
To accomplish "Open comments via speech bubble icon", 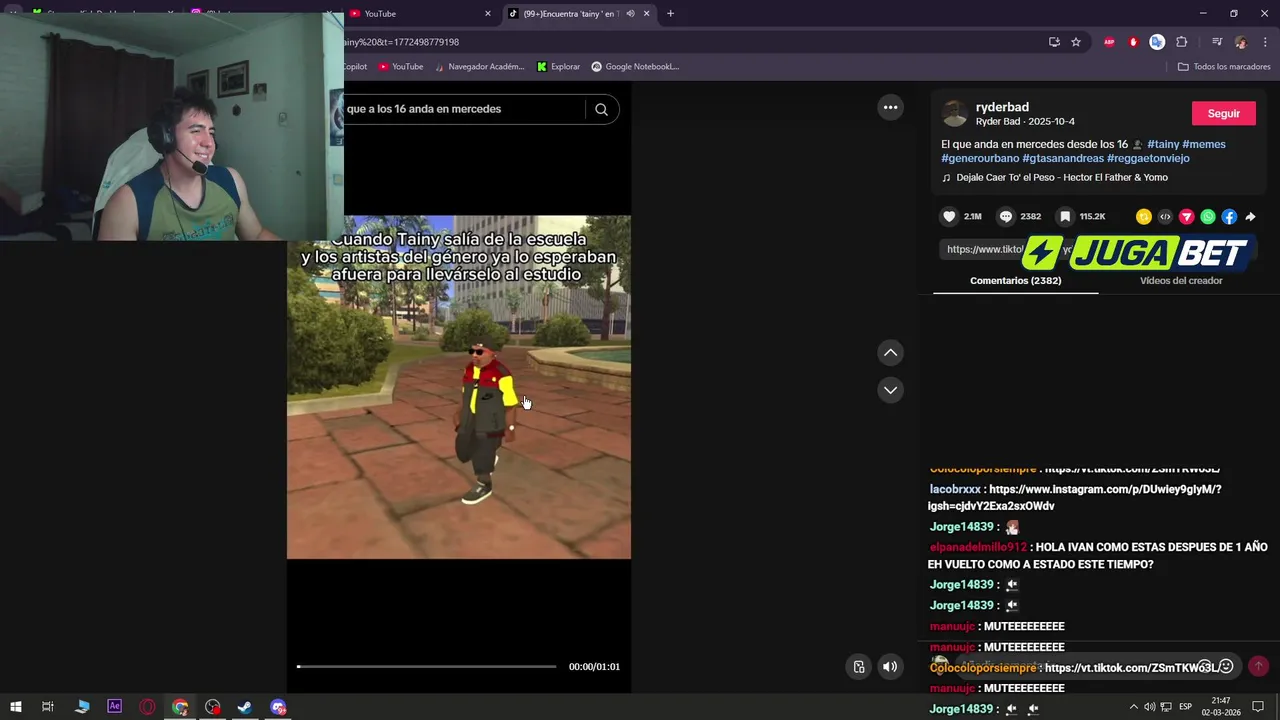I will (x=1006, y=216).
